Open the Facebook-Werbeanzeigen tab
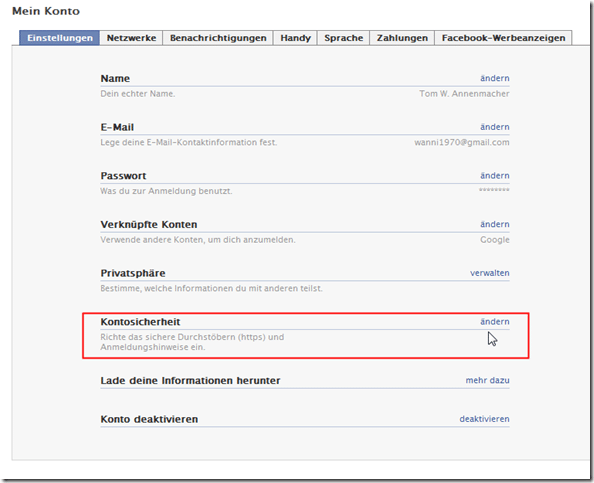Screen dimensions: 594x483 (503, 38)
